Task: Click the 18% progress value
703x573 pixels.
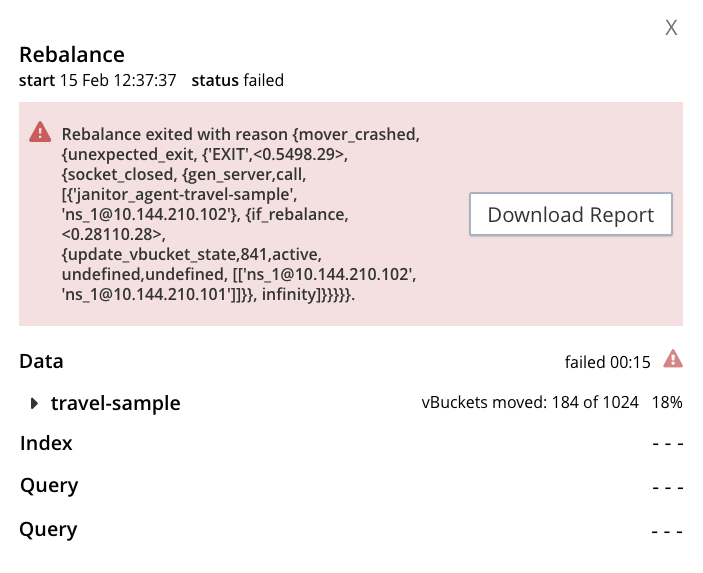Action: tap(667, 404)
